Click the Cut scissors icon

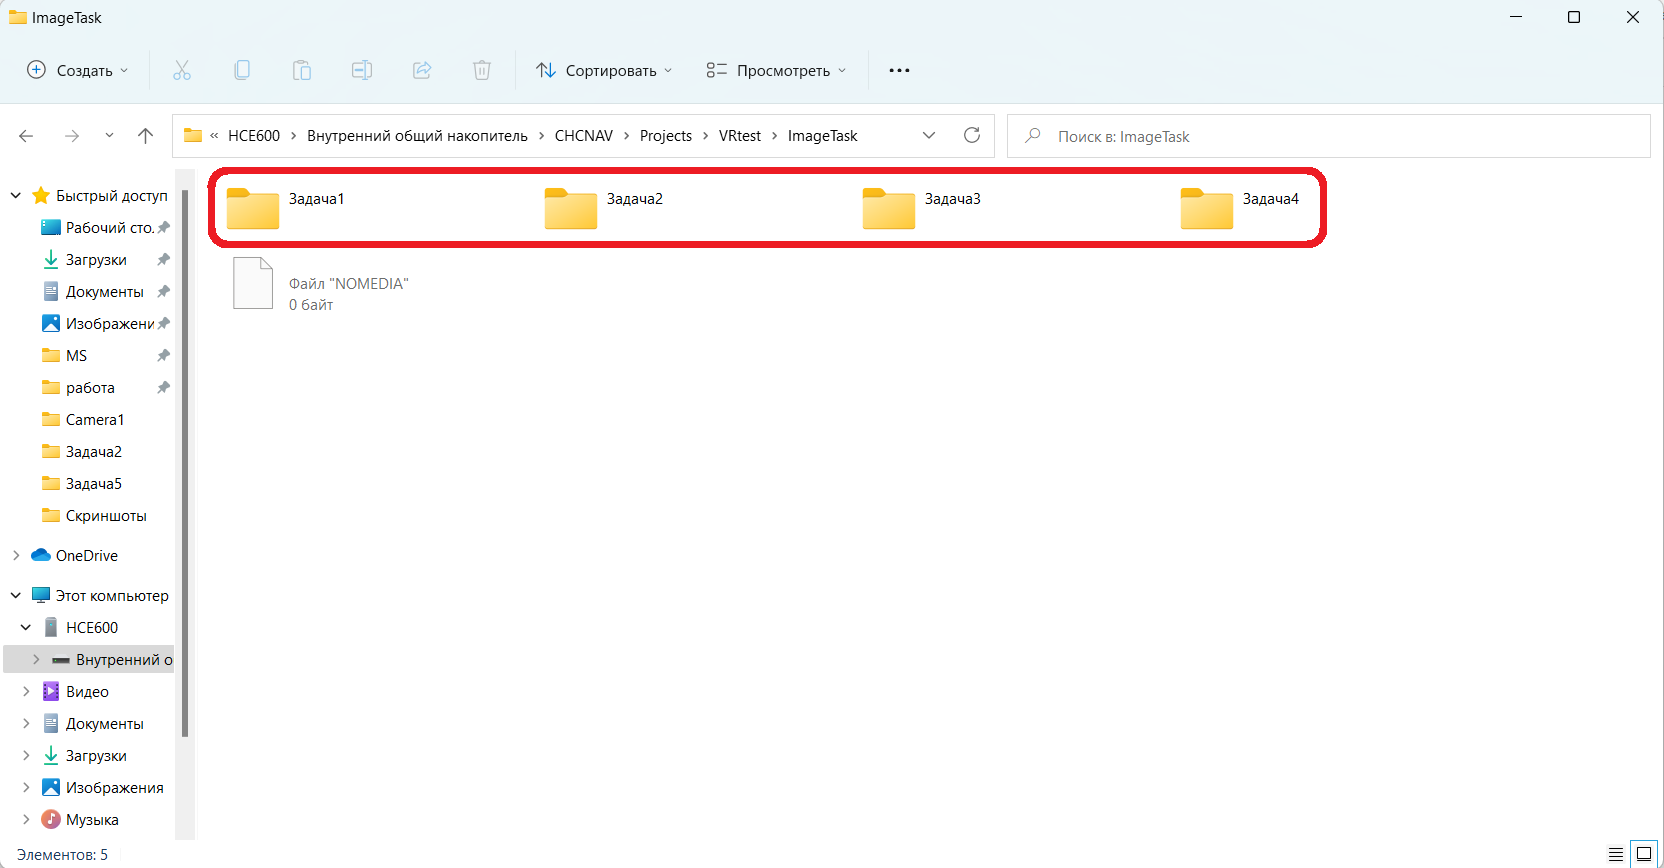181,70
